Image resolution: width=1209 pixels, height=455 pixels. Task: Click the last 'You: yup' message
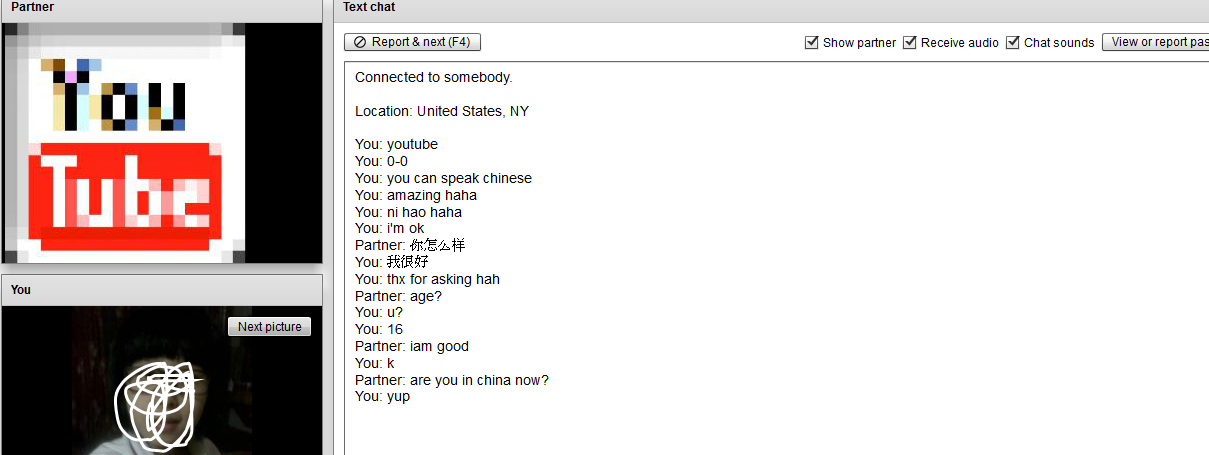click(x=382, y=397)
